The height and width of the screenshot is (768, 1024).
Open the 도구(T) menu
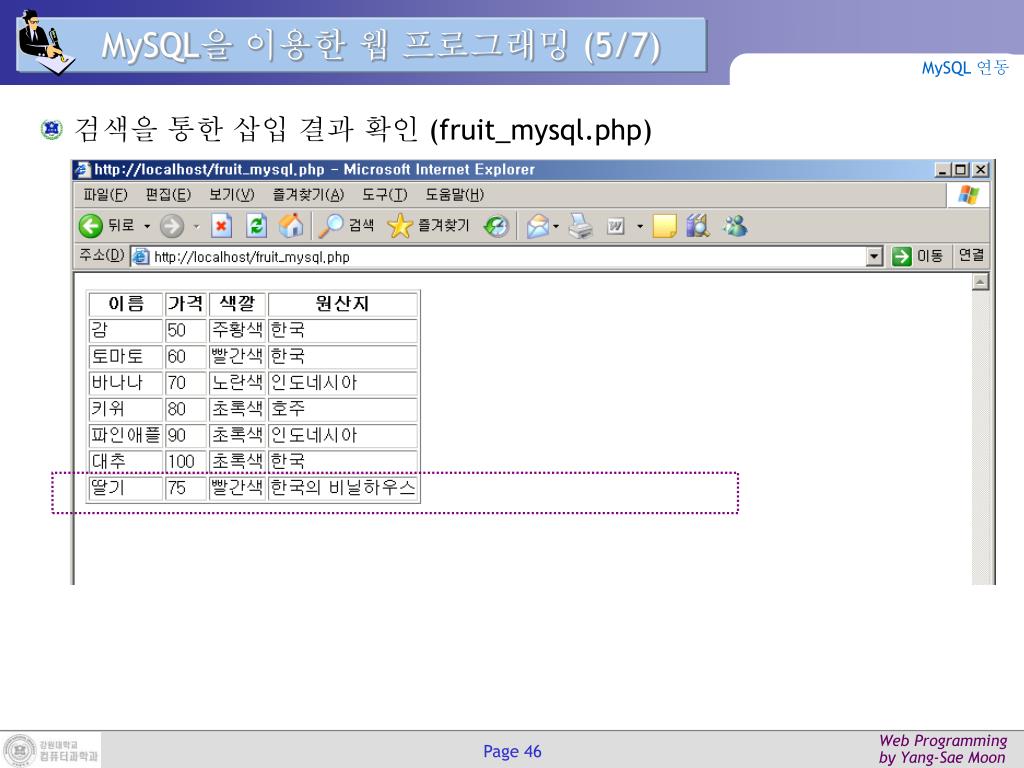(385, 195)
